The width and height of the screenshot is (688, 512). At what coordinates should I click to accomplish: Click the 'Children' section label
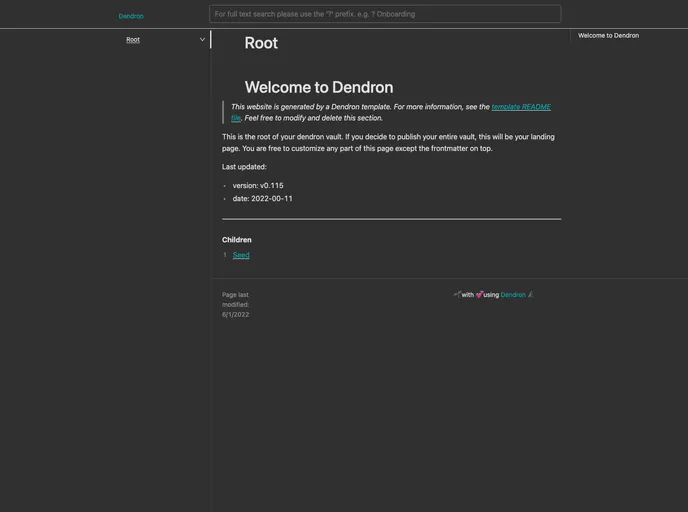(x=236, y=240)
